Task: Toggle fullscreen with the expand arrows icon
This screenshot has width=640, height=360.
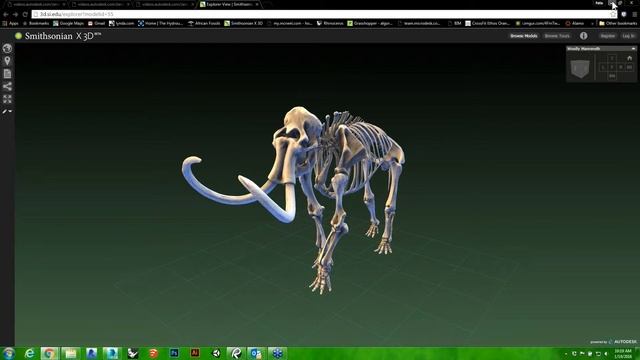Action: point(7,99)
